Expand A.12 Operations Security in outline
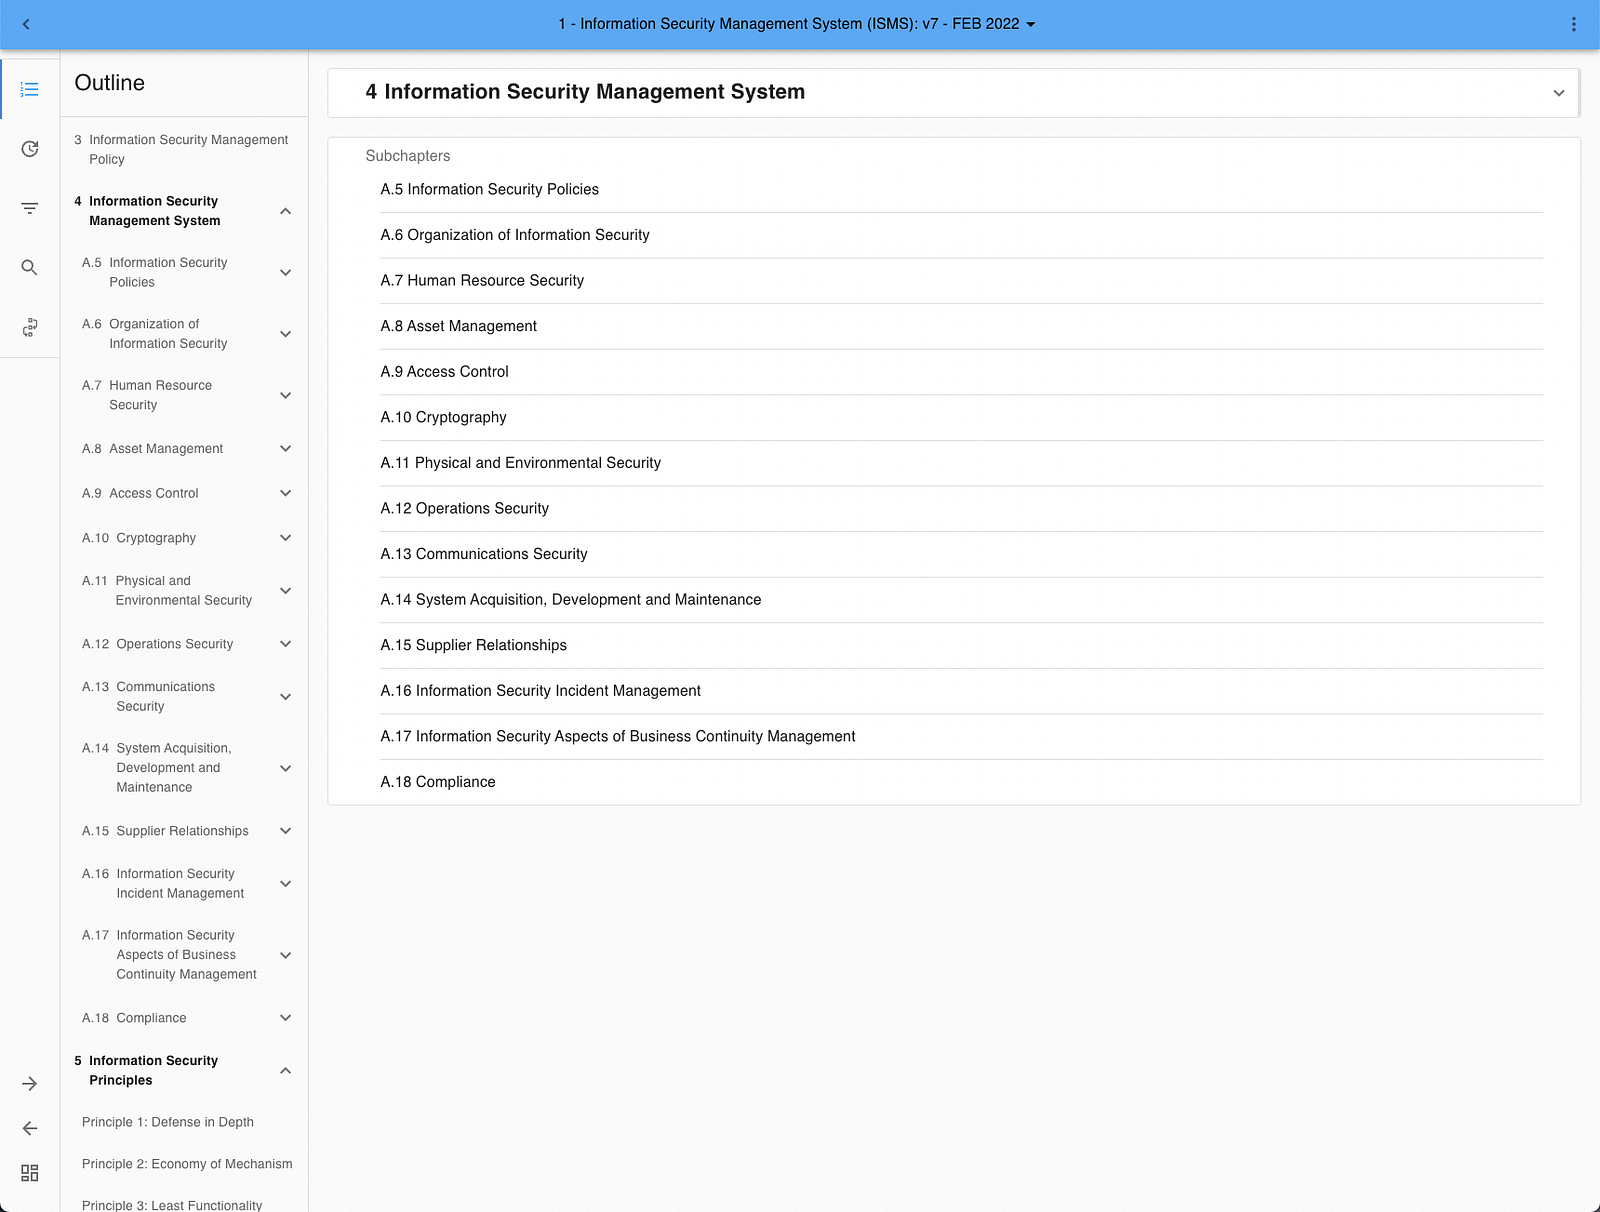 (x=285, y=644)
